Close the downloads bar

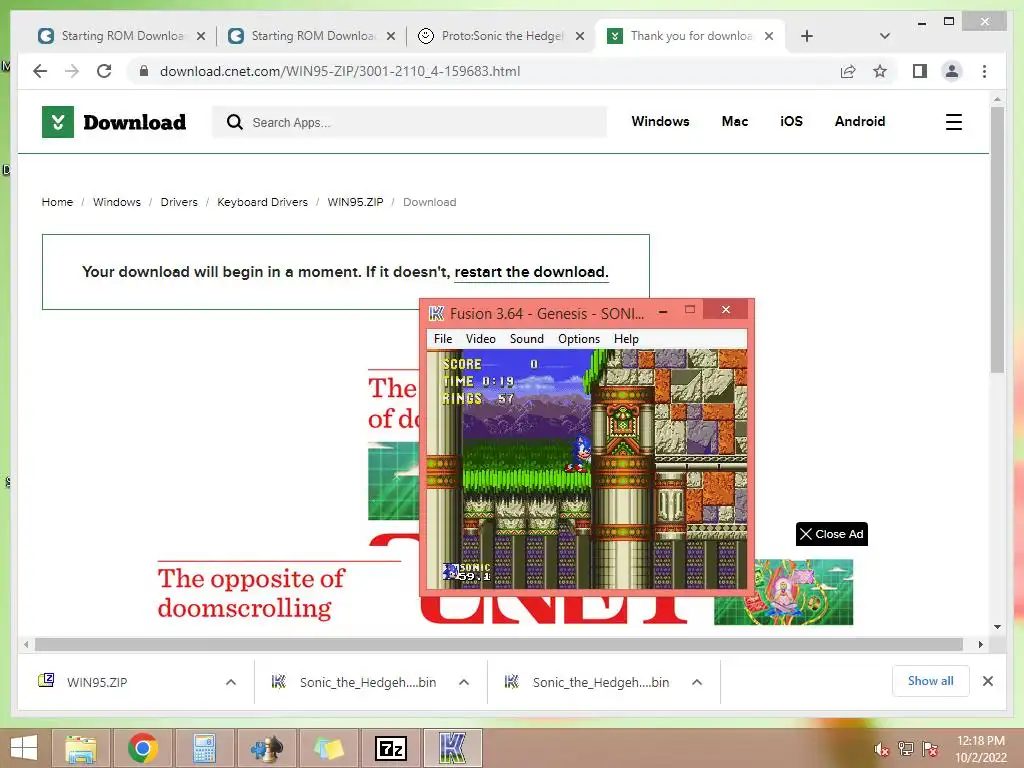tap(987, 681)
